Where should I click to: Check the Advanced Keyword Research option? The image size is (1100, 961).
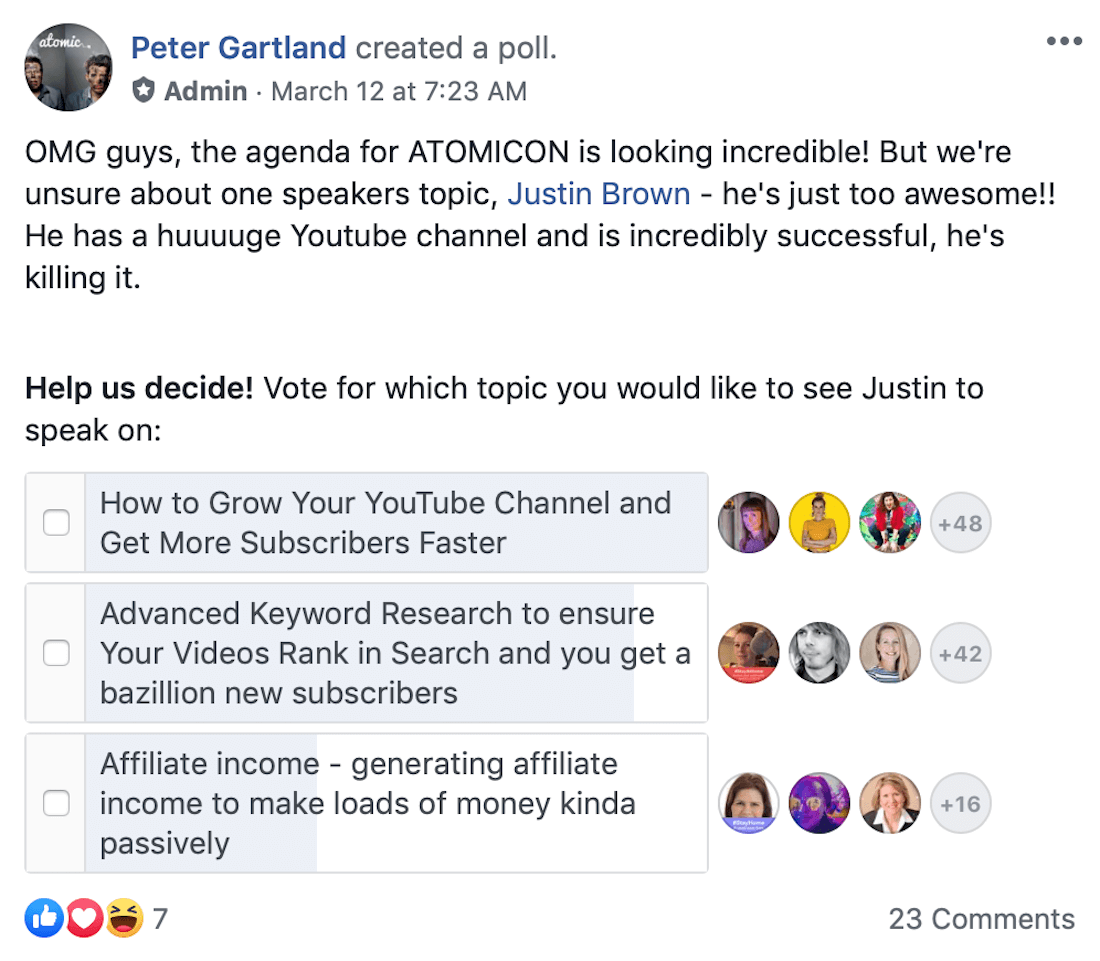point(56,653)
